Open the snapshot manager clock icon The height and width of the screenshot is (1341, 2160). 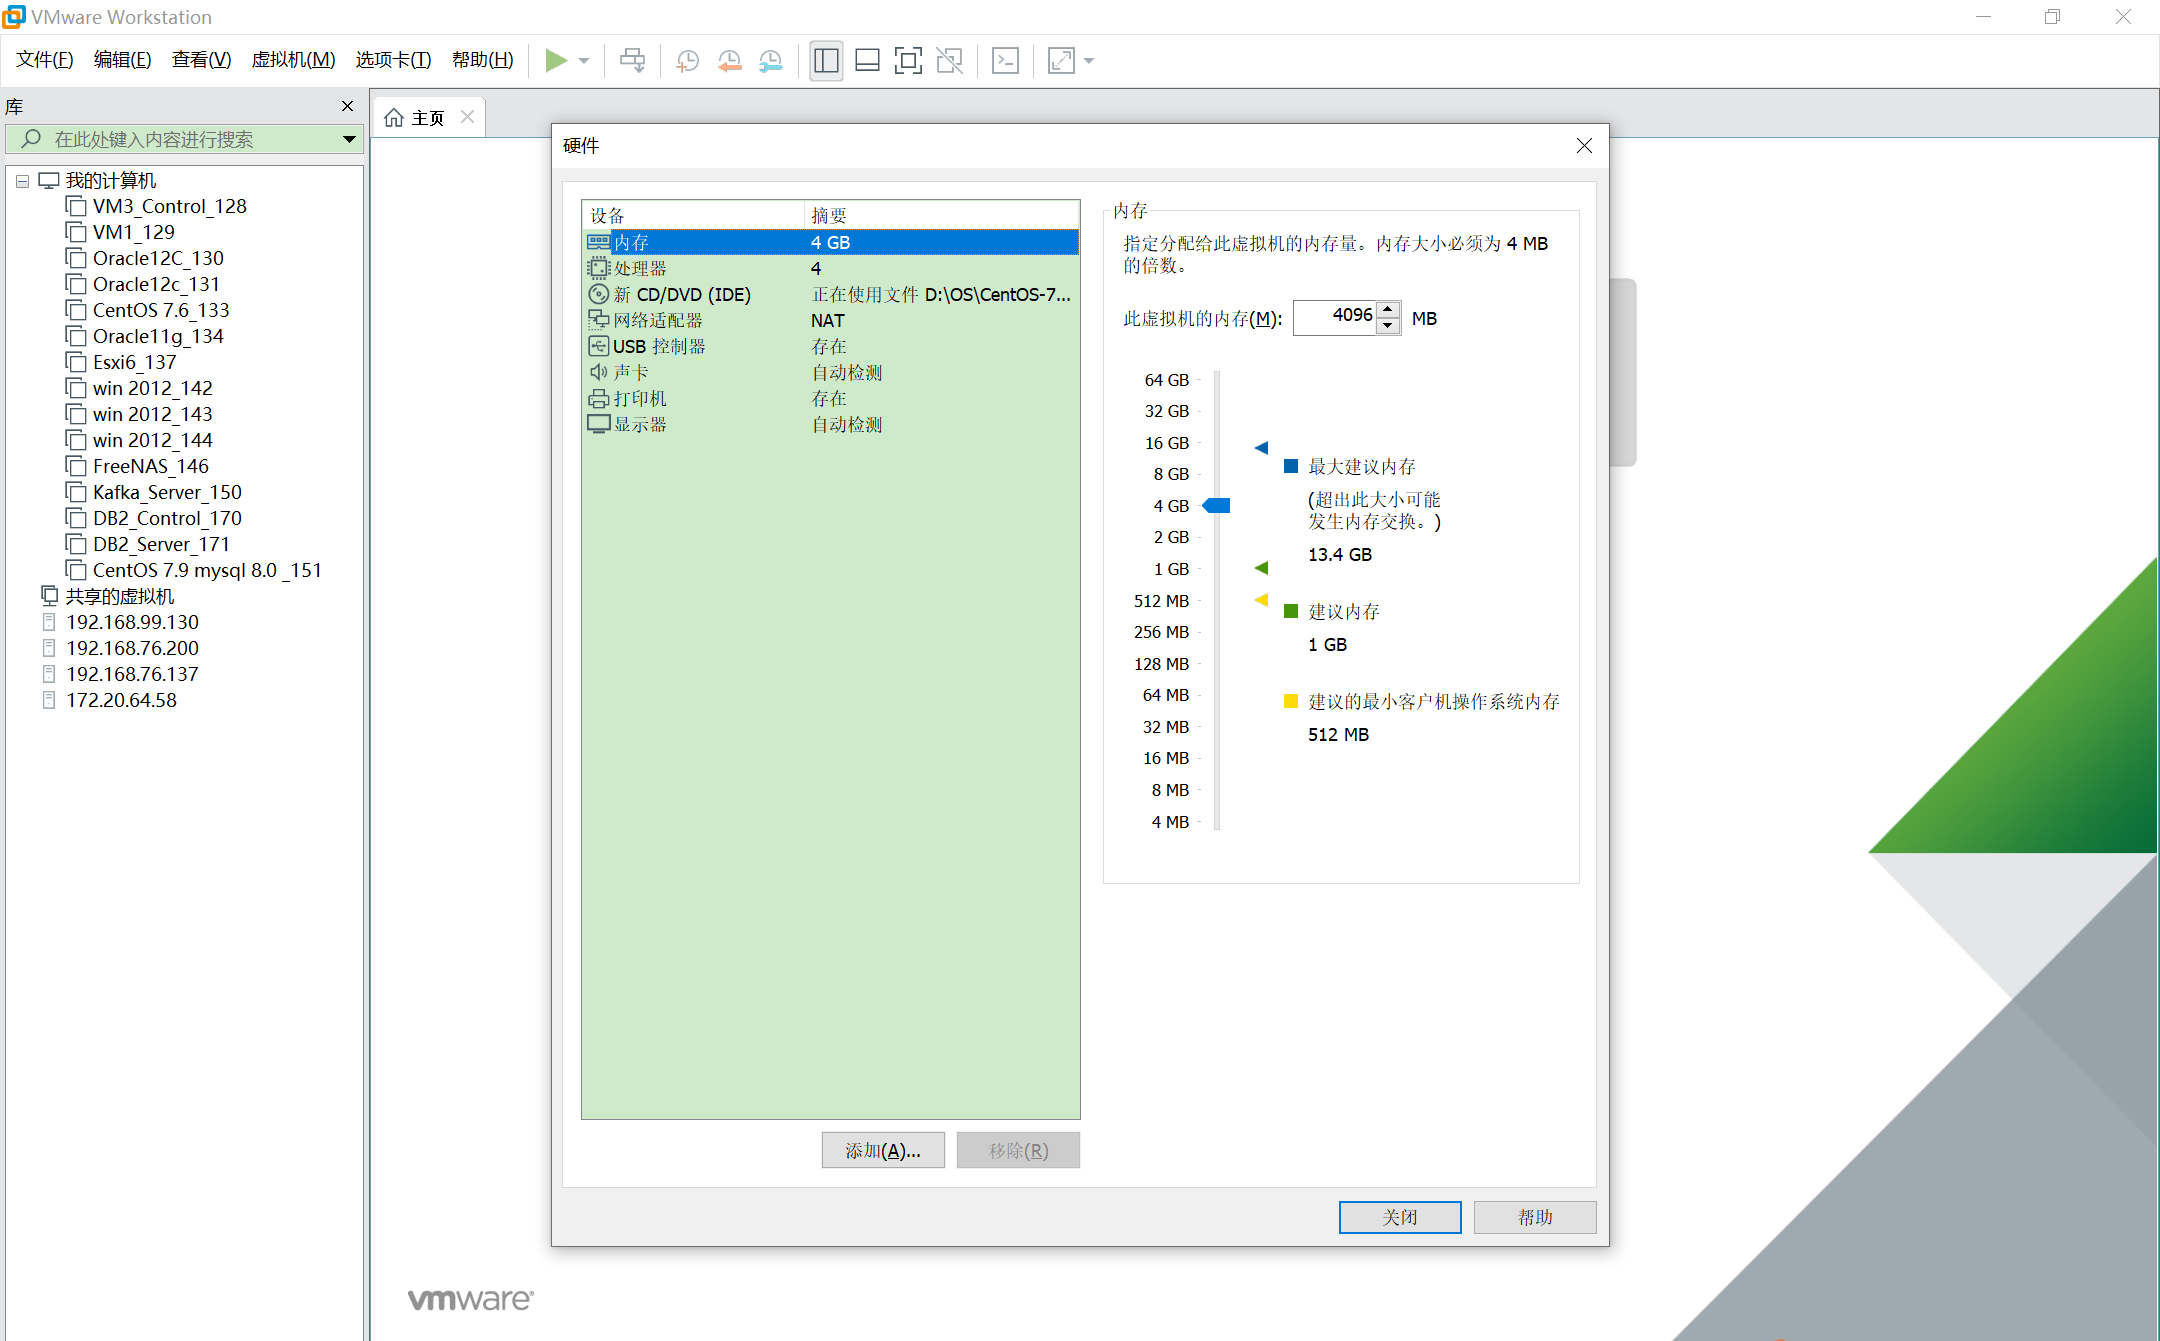(770, 60)
